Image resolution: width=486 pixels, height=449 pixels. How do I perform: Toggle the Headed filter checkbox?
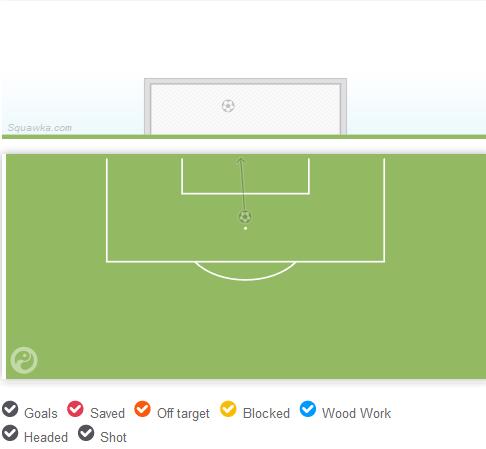point(10,433)
